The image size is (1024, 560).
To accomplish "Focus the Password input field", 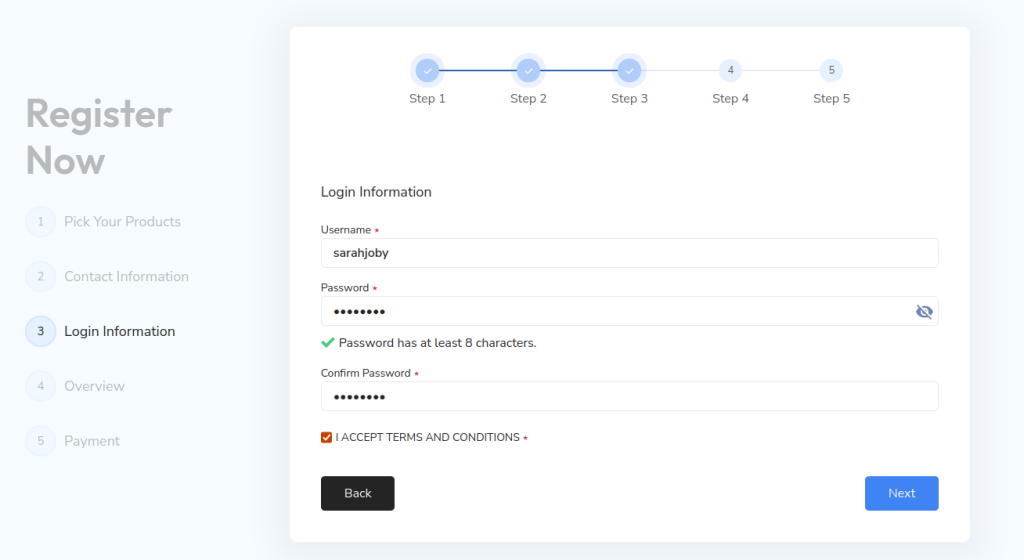I will [x=610, y=311].
